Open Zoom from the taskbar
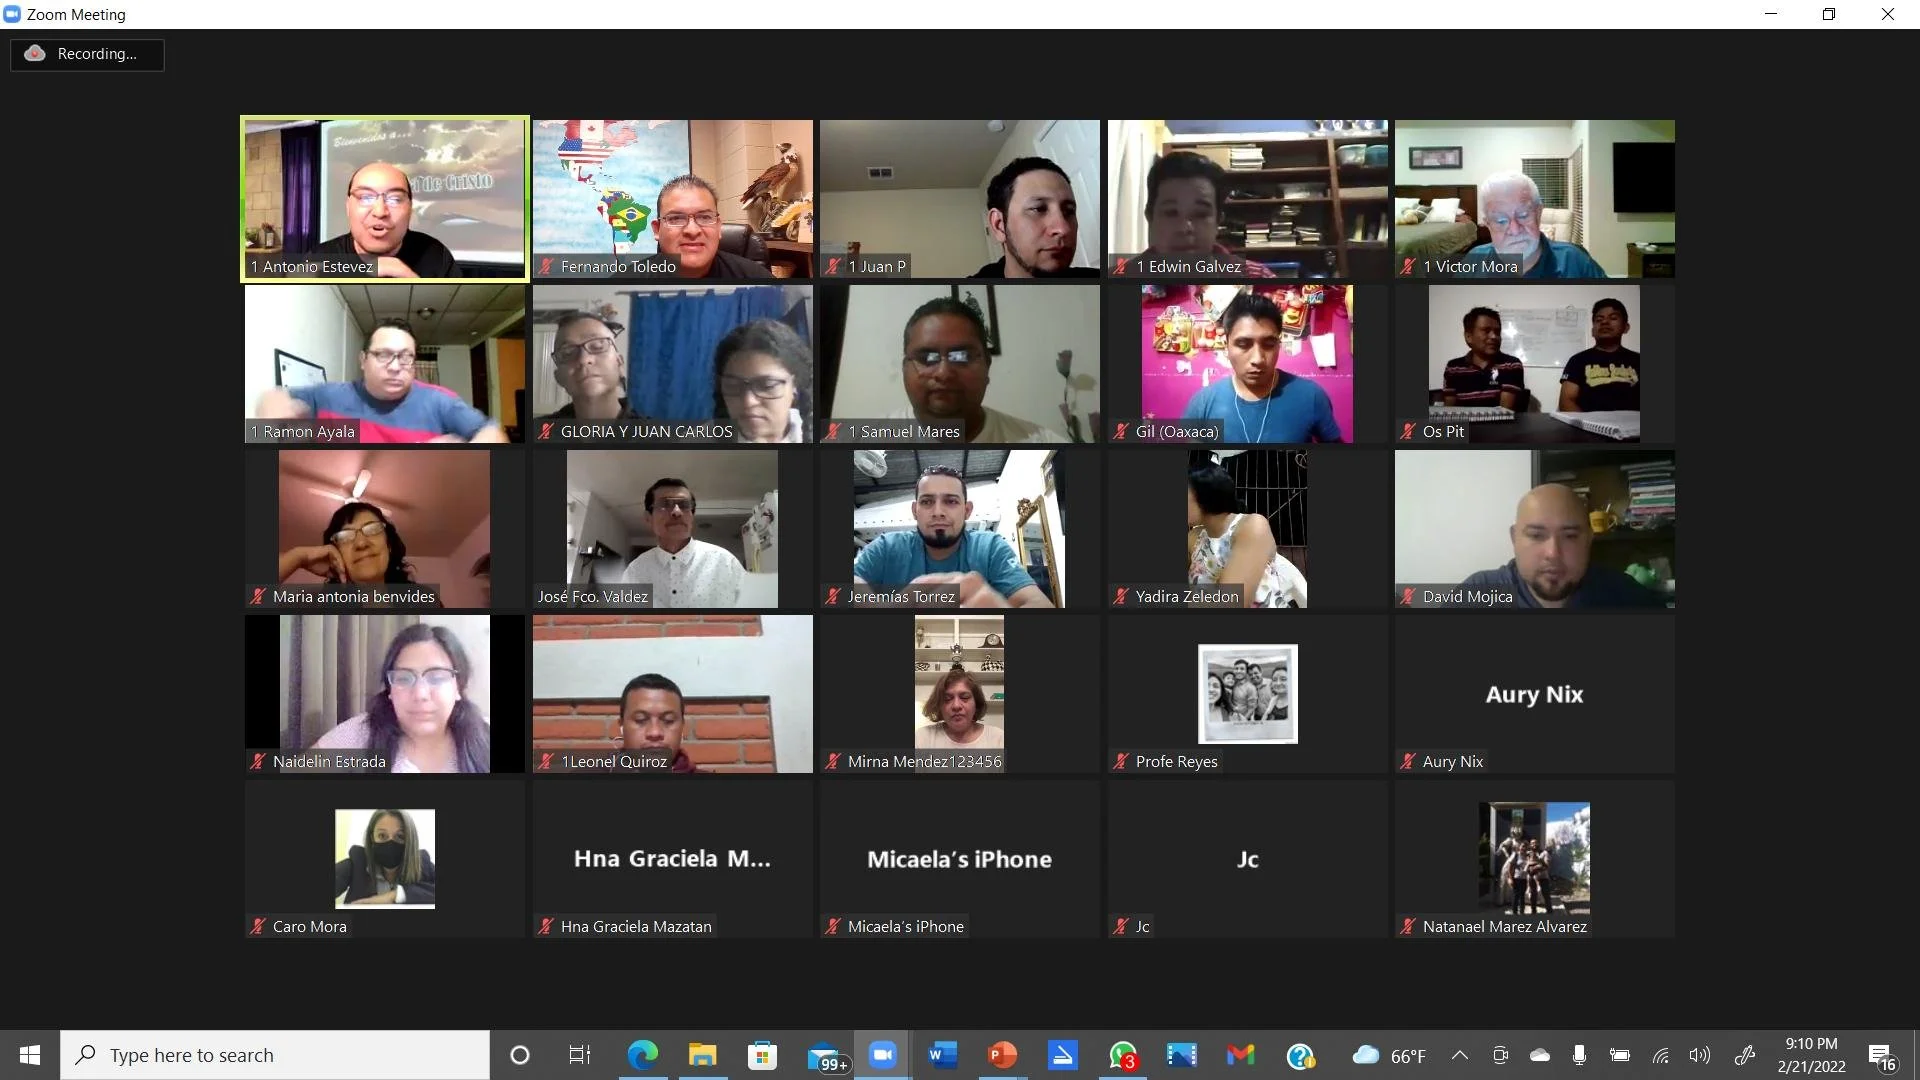1920x1080 pixels. pyautogui.click(x=882, y=1055)
